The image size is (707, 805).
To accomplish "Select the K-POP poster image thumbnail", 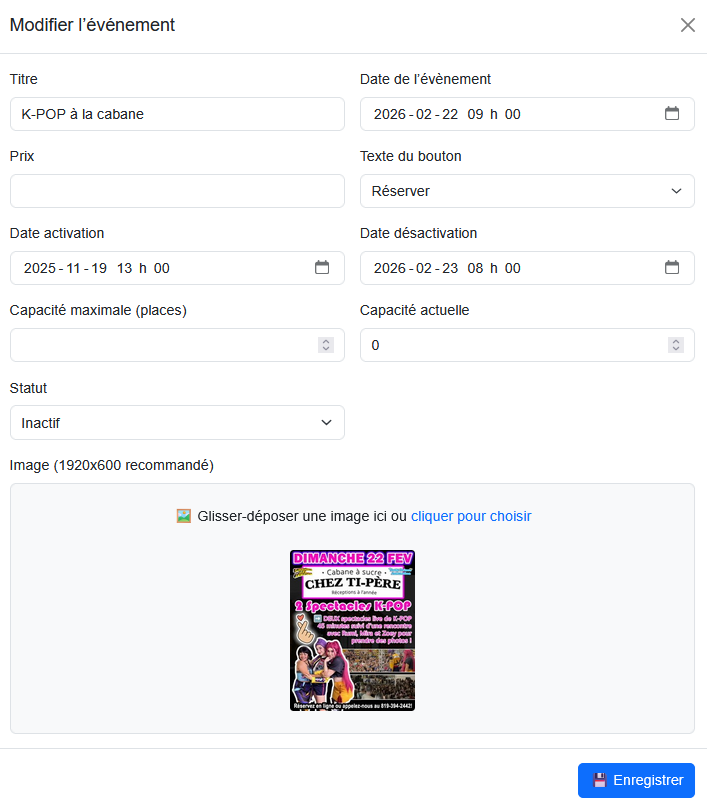I will point(352,630).
